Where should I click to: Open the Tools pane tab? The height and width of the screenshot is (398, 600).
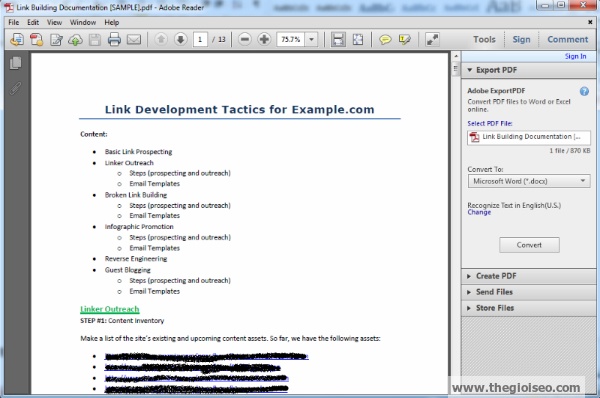[x=484, y=39]
